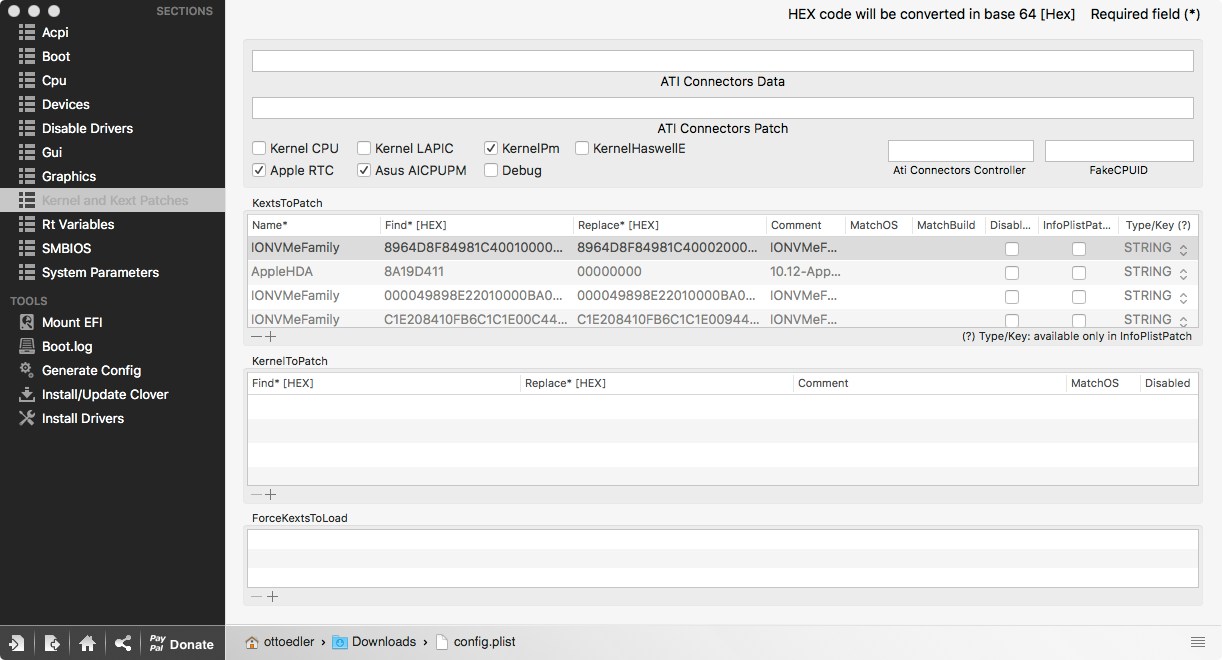Click config.plist in the path bar
The image size is (1222, 660).
click(x=476, y=642)
